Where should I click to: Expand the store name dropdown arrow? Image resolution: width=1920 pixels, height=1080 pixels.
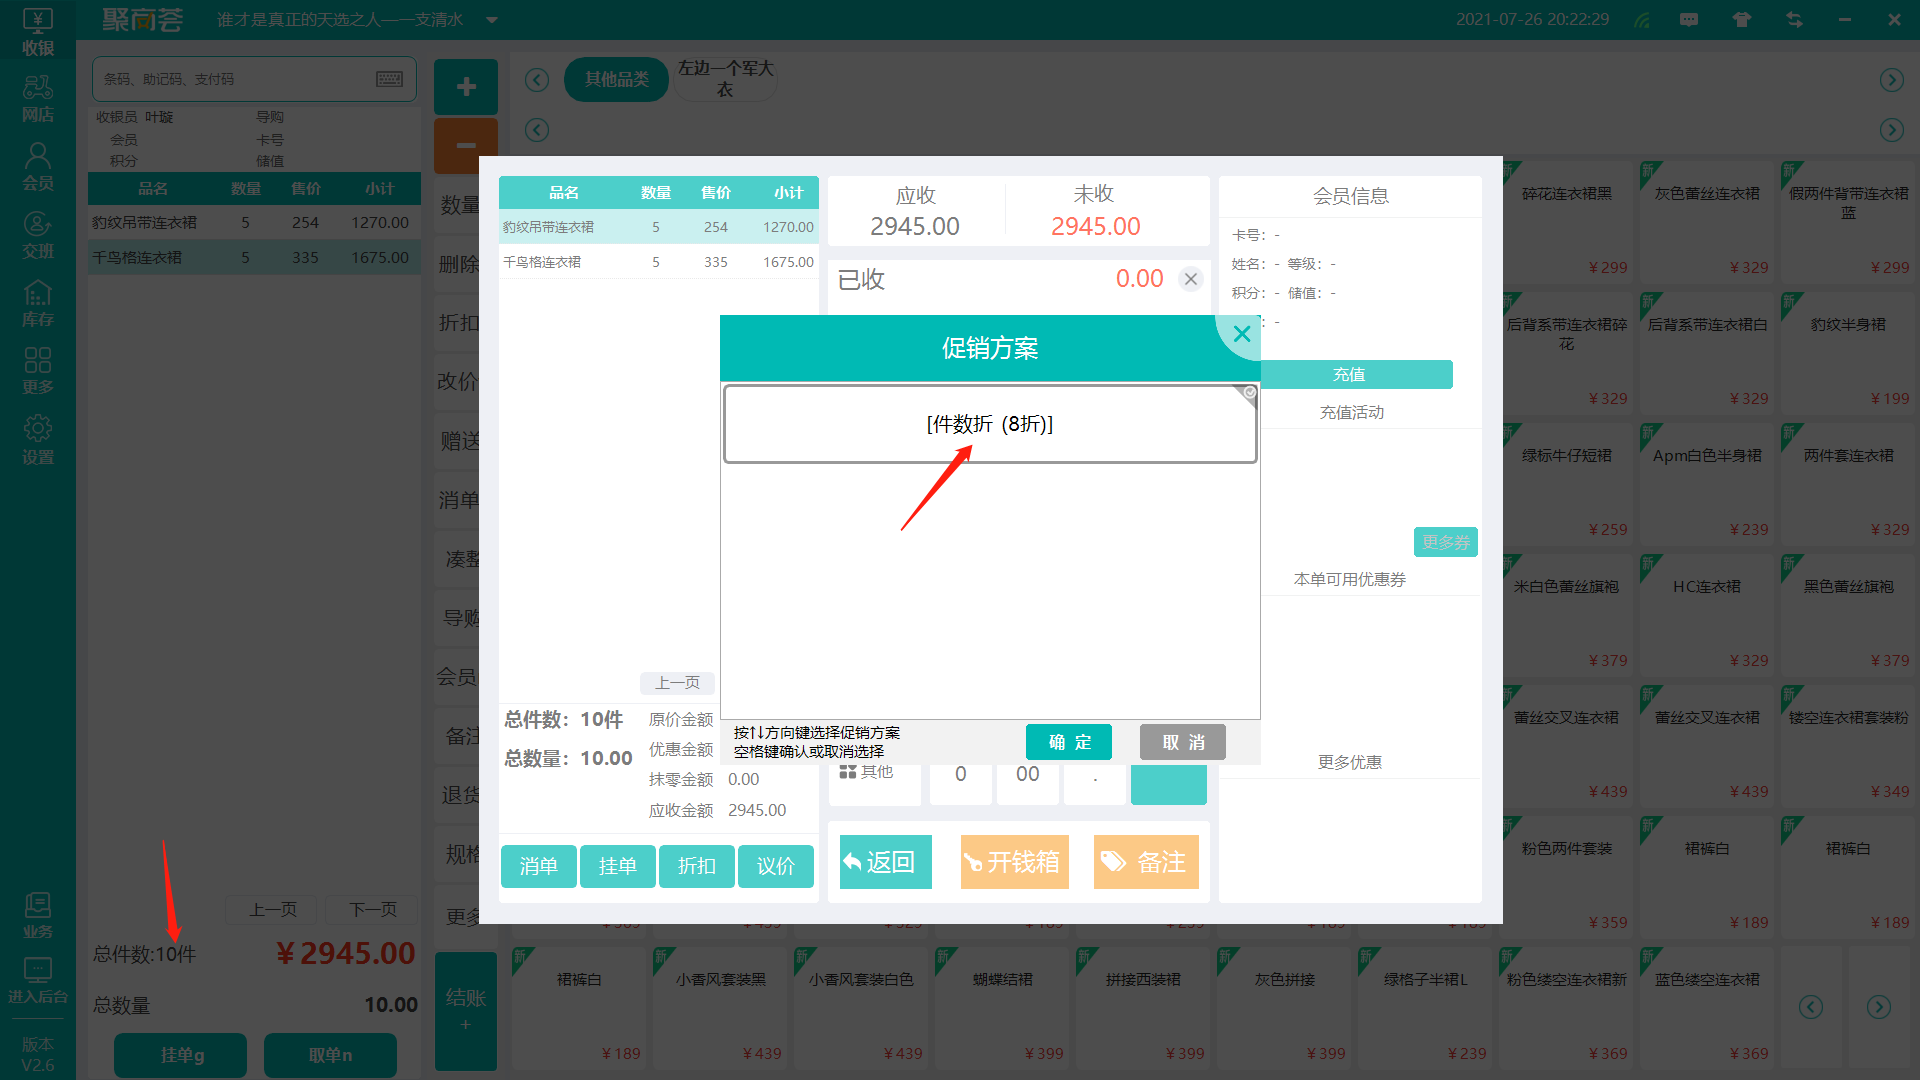tap(491, 20)
